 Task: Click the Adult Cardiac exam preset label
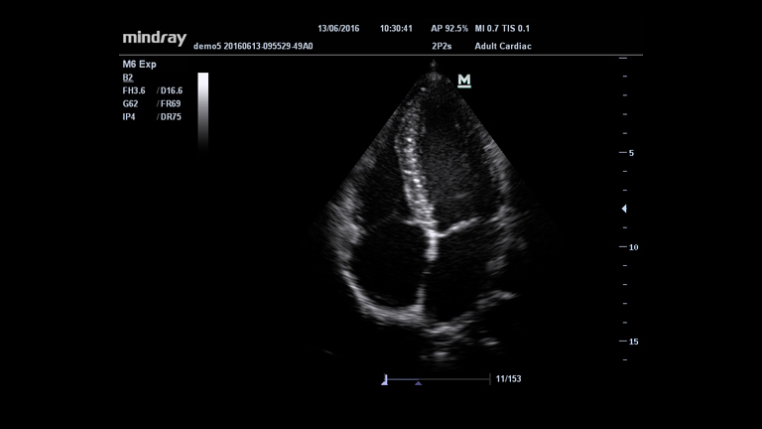coord(502,46)
